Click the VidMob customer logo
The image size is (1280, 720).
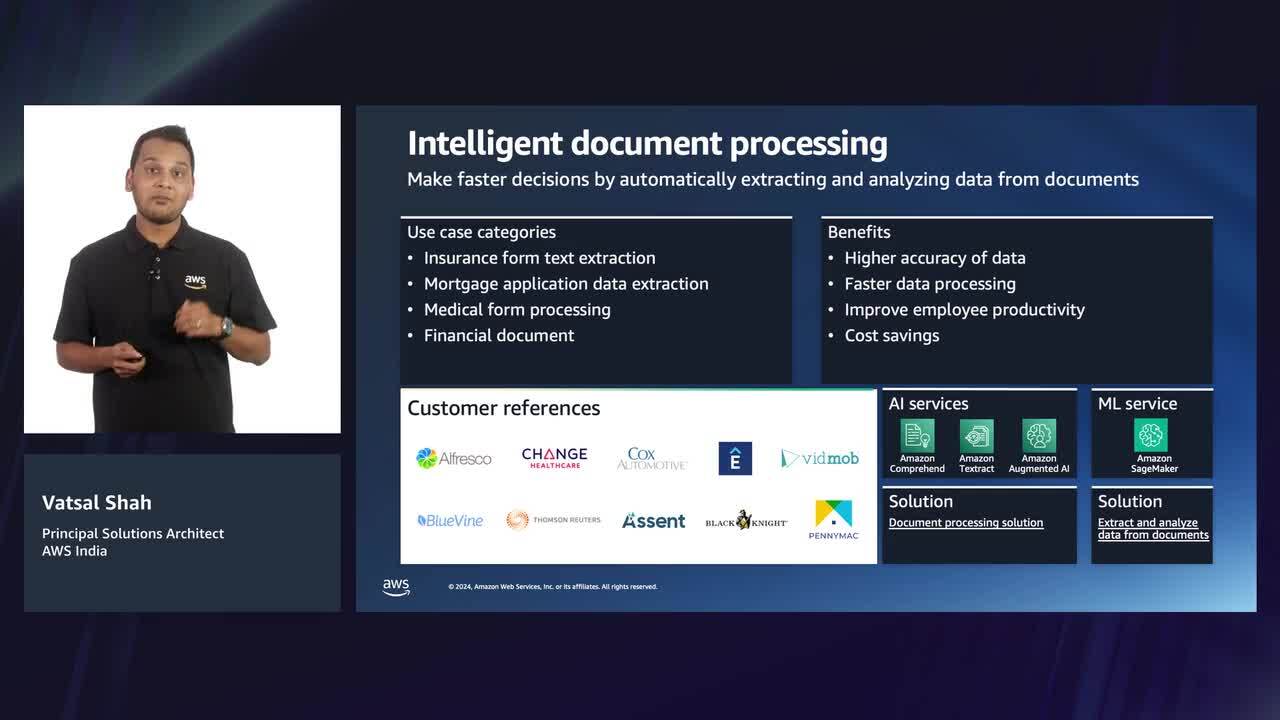820,458
